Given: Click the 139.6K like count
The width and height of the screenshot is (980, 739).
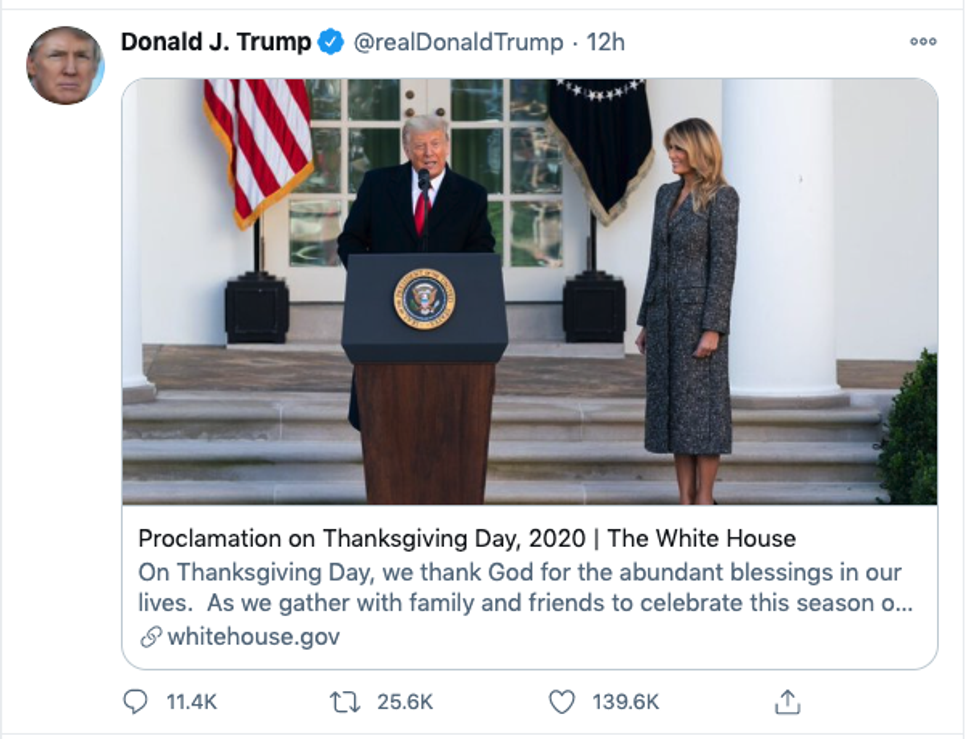Looking at the screenshot, I should pyautogui.click(x=625, y=702).
